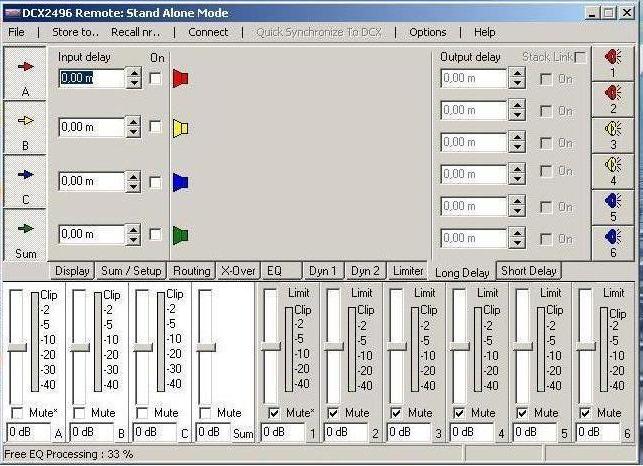Click input A gain fader handle
643x466 pixels.
[x=17, y=347]
